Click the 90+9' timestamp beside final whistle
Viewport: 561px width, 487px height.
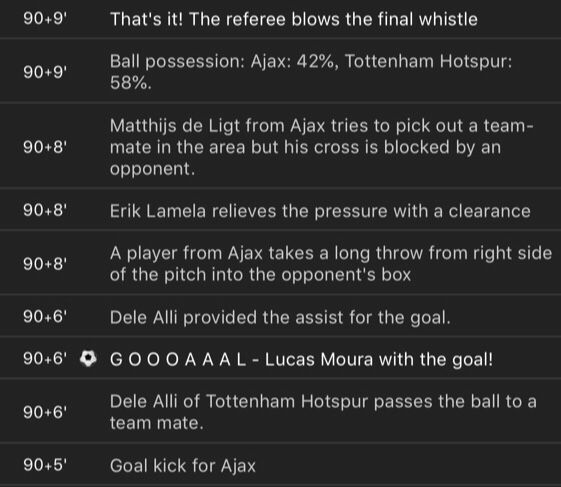[x=45, y=18]
